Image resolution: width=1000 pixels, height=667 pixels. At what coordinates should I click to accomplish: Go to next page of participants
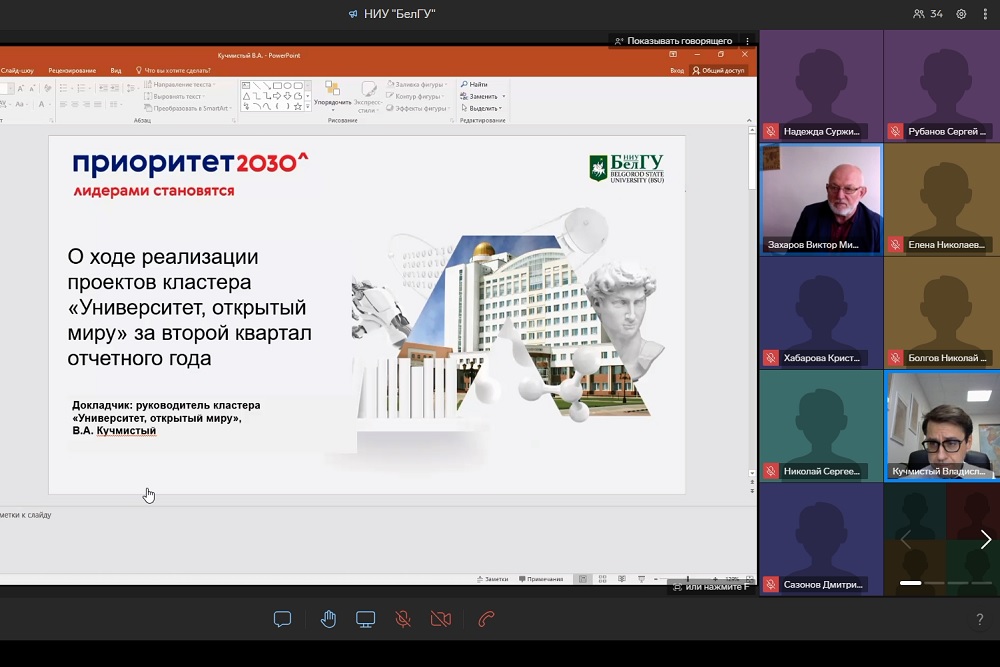[x=985, y=540]
